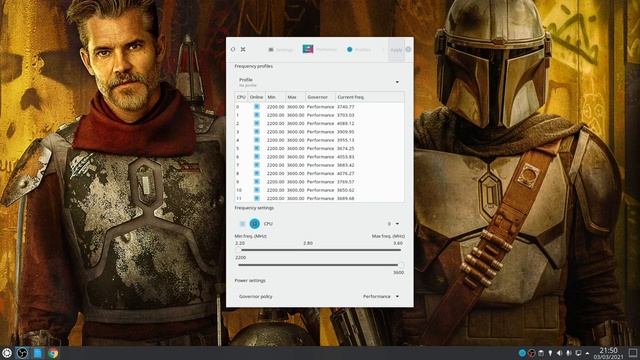Screen dimensions: 640x360
Task: Toggle Online checkbox for CPU 1
Action: (x=257, y=115)
